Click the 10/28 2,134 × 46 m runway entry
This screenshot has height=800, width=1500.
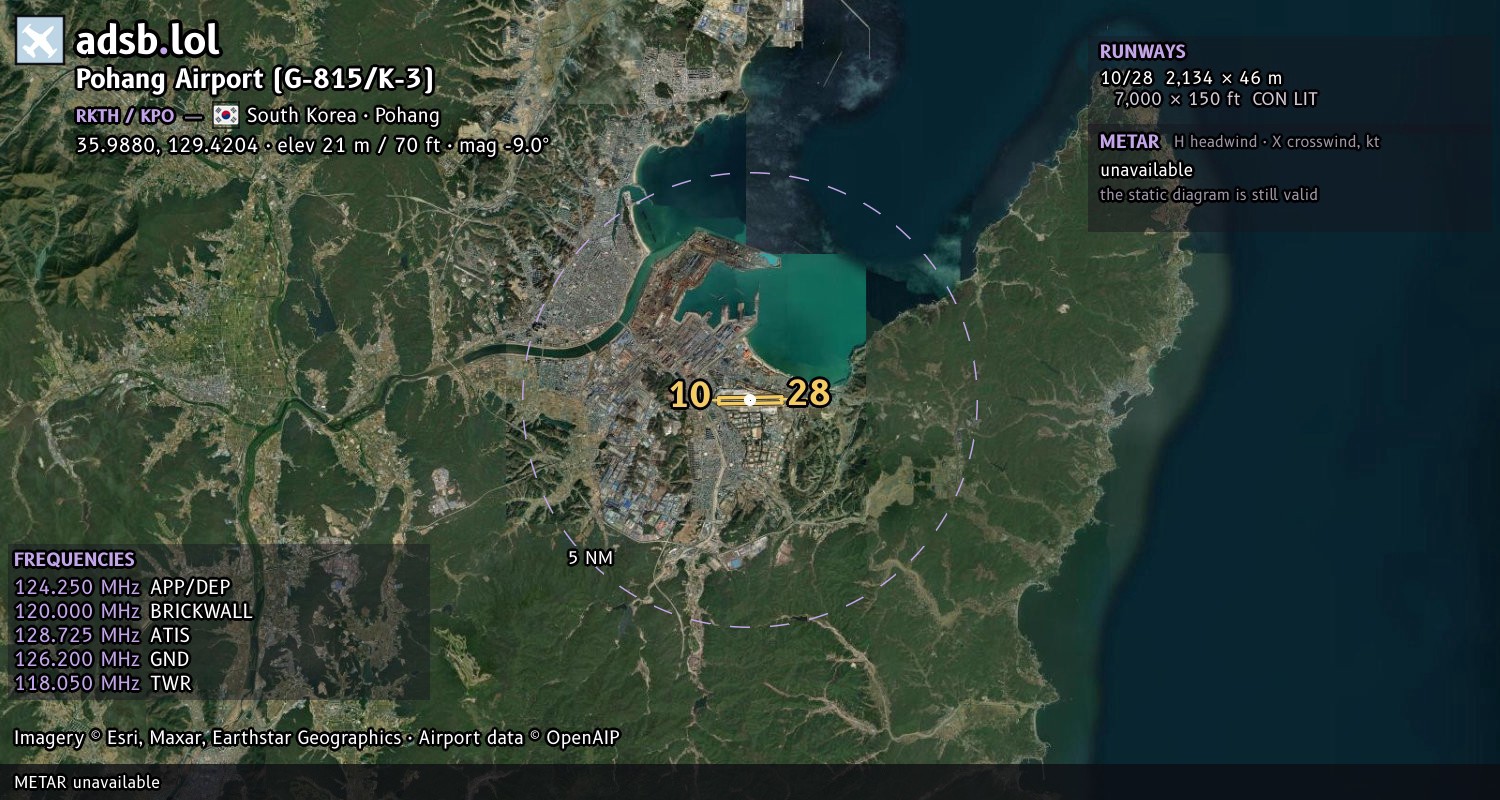(1191, 78)
